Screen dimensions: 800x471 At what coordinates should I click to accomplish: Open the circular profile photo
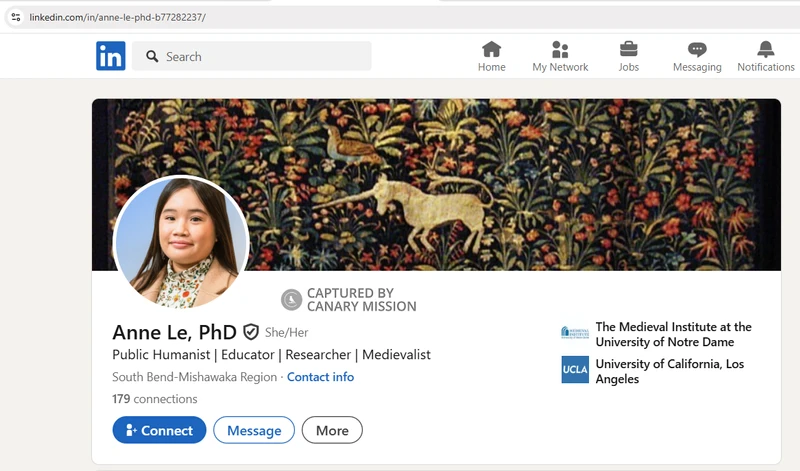tap(181, 242)
